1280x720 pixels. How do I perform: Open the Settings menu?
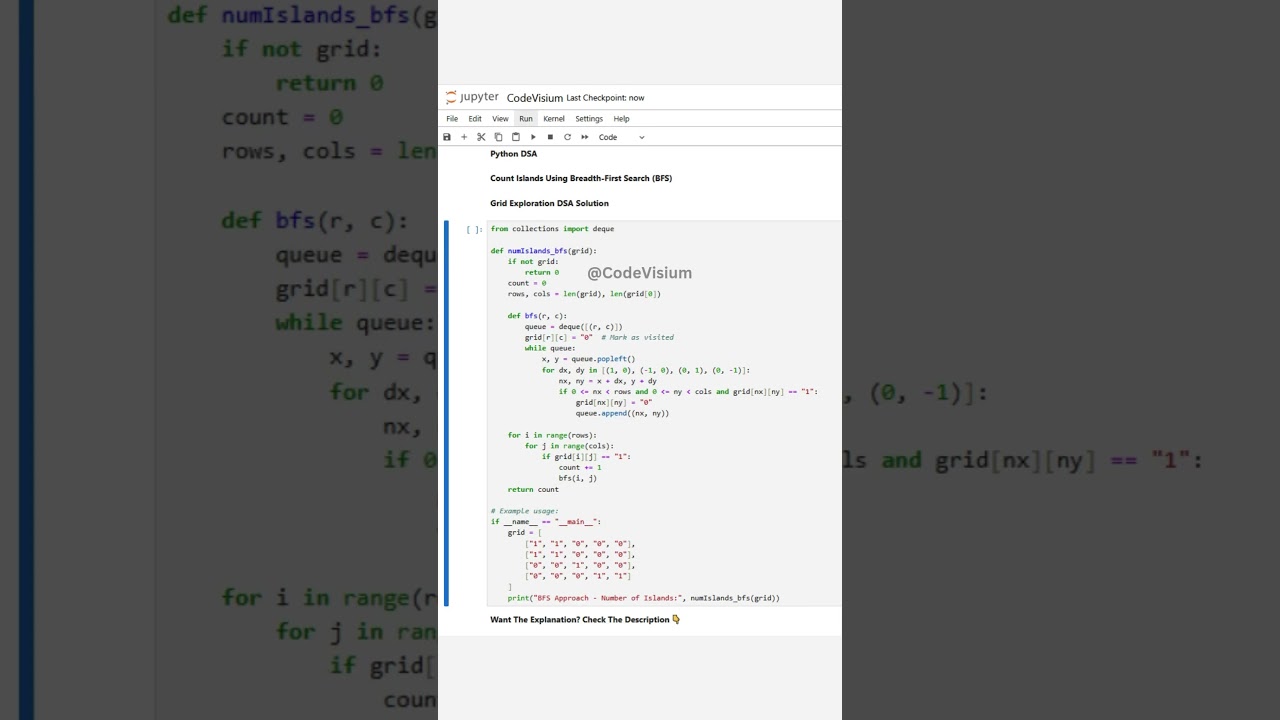point(589,119)
